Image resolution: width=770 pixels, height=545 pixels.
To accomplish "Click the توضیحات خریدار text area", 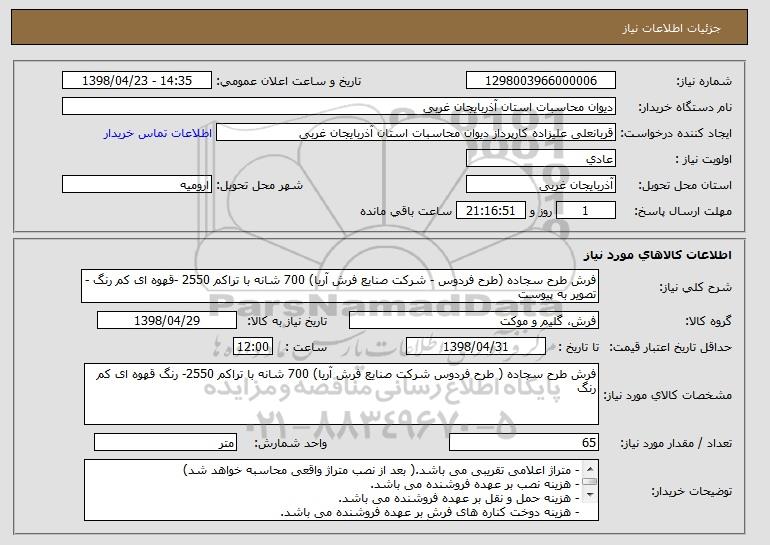I will pos(341,490).
